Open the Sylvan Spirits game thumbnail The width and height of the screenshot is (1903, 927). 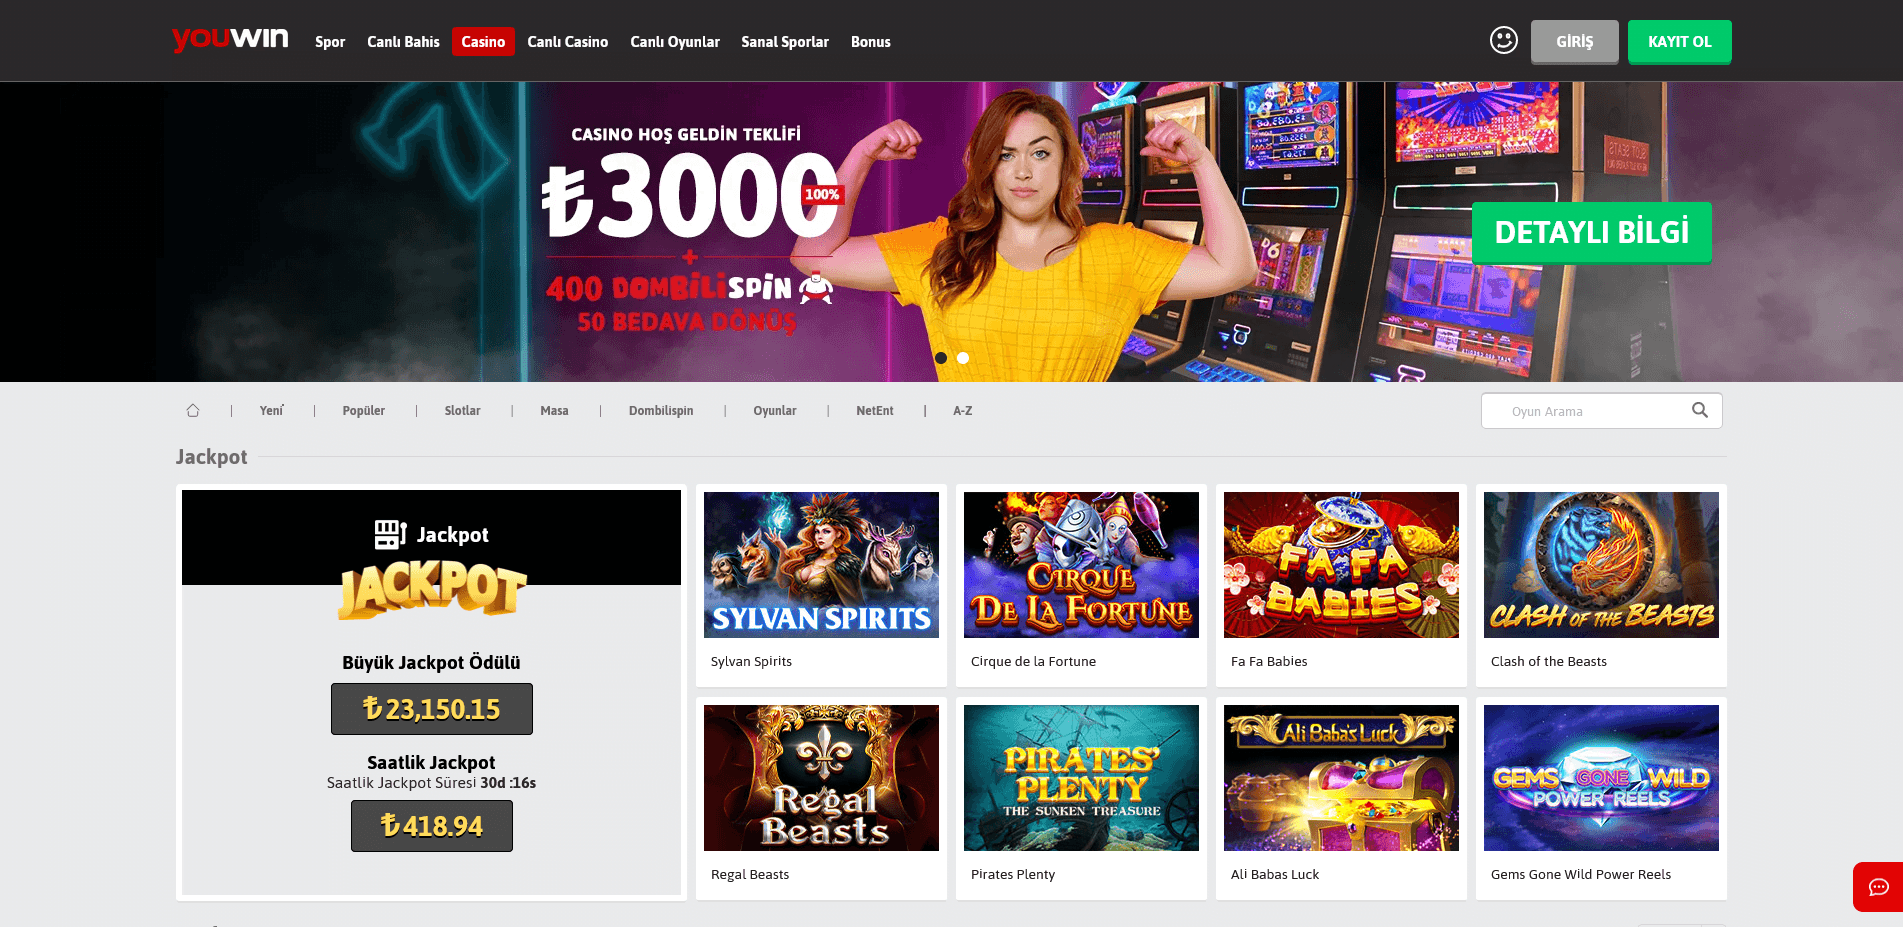pyautogui.click(x=821, y=565)
